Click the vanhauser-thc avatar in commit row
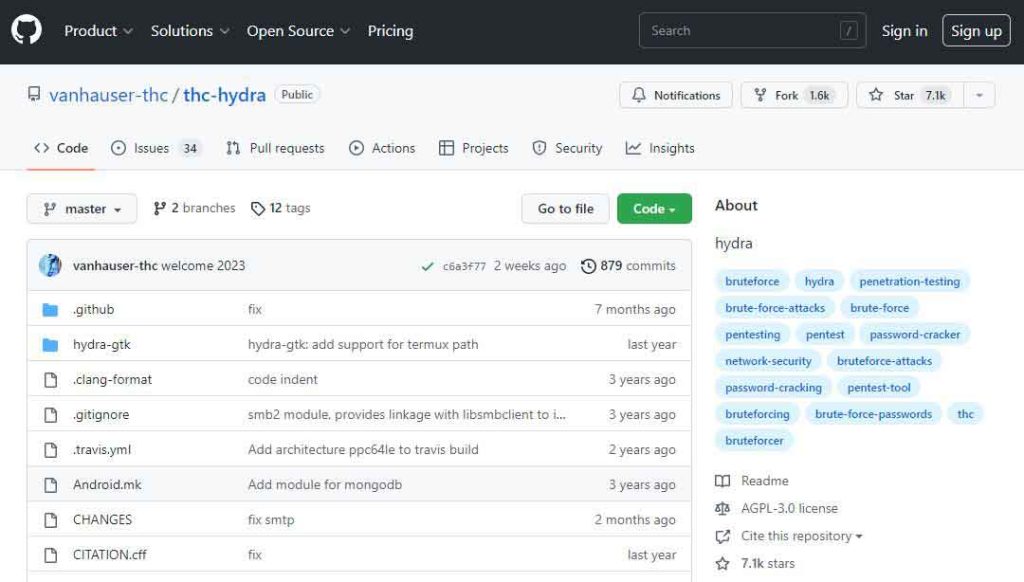The image size is (1024, 582). (50, 266)
